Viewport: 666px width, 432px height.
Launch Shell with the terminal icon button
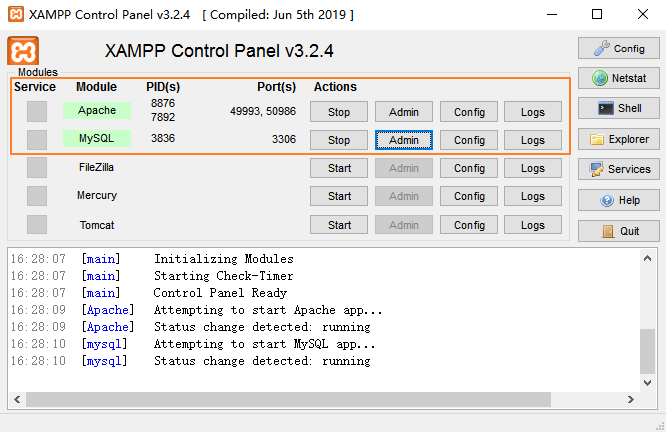[x=618, y=108]
